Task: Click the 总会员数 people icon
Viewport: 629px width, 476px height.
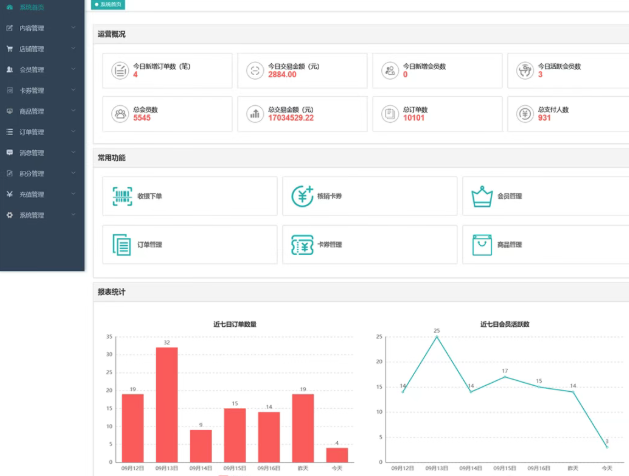Action: click(x=120, y=114)
